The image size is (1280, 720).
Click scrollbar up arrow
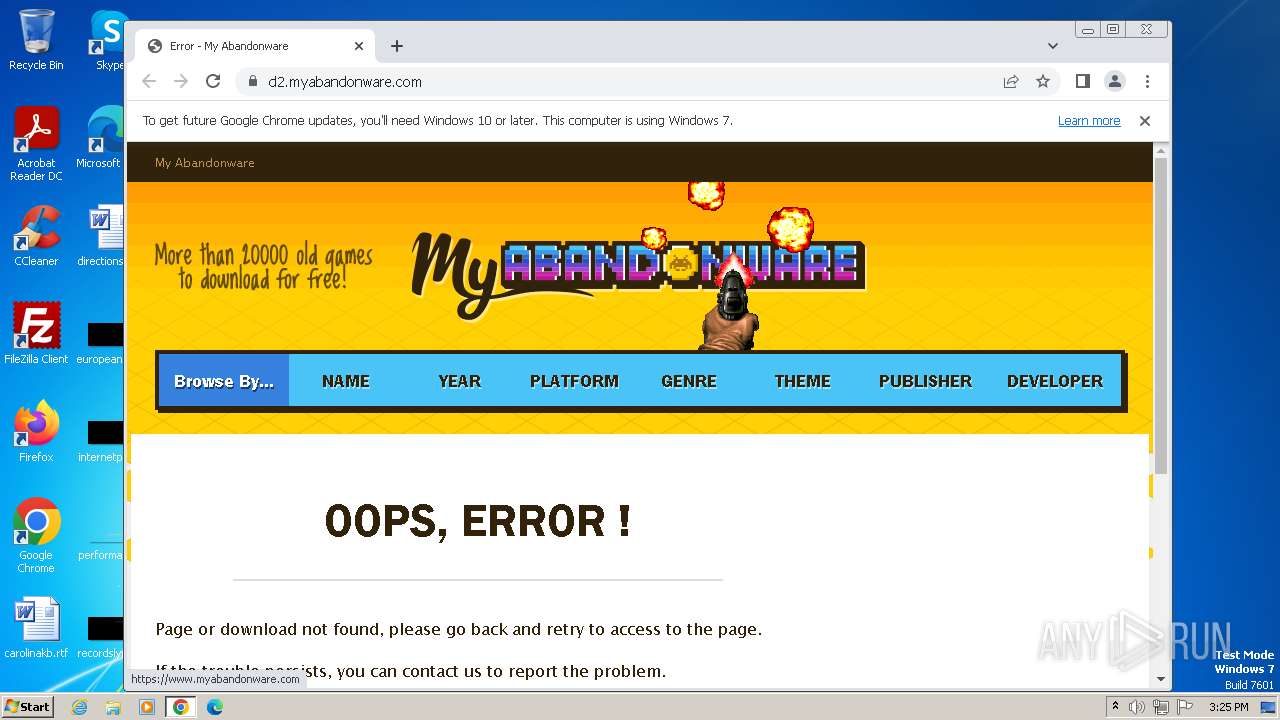[x=1160, y=150]
